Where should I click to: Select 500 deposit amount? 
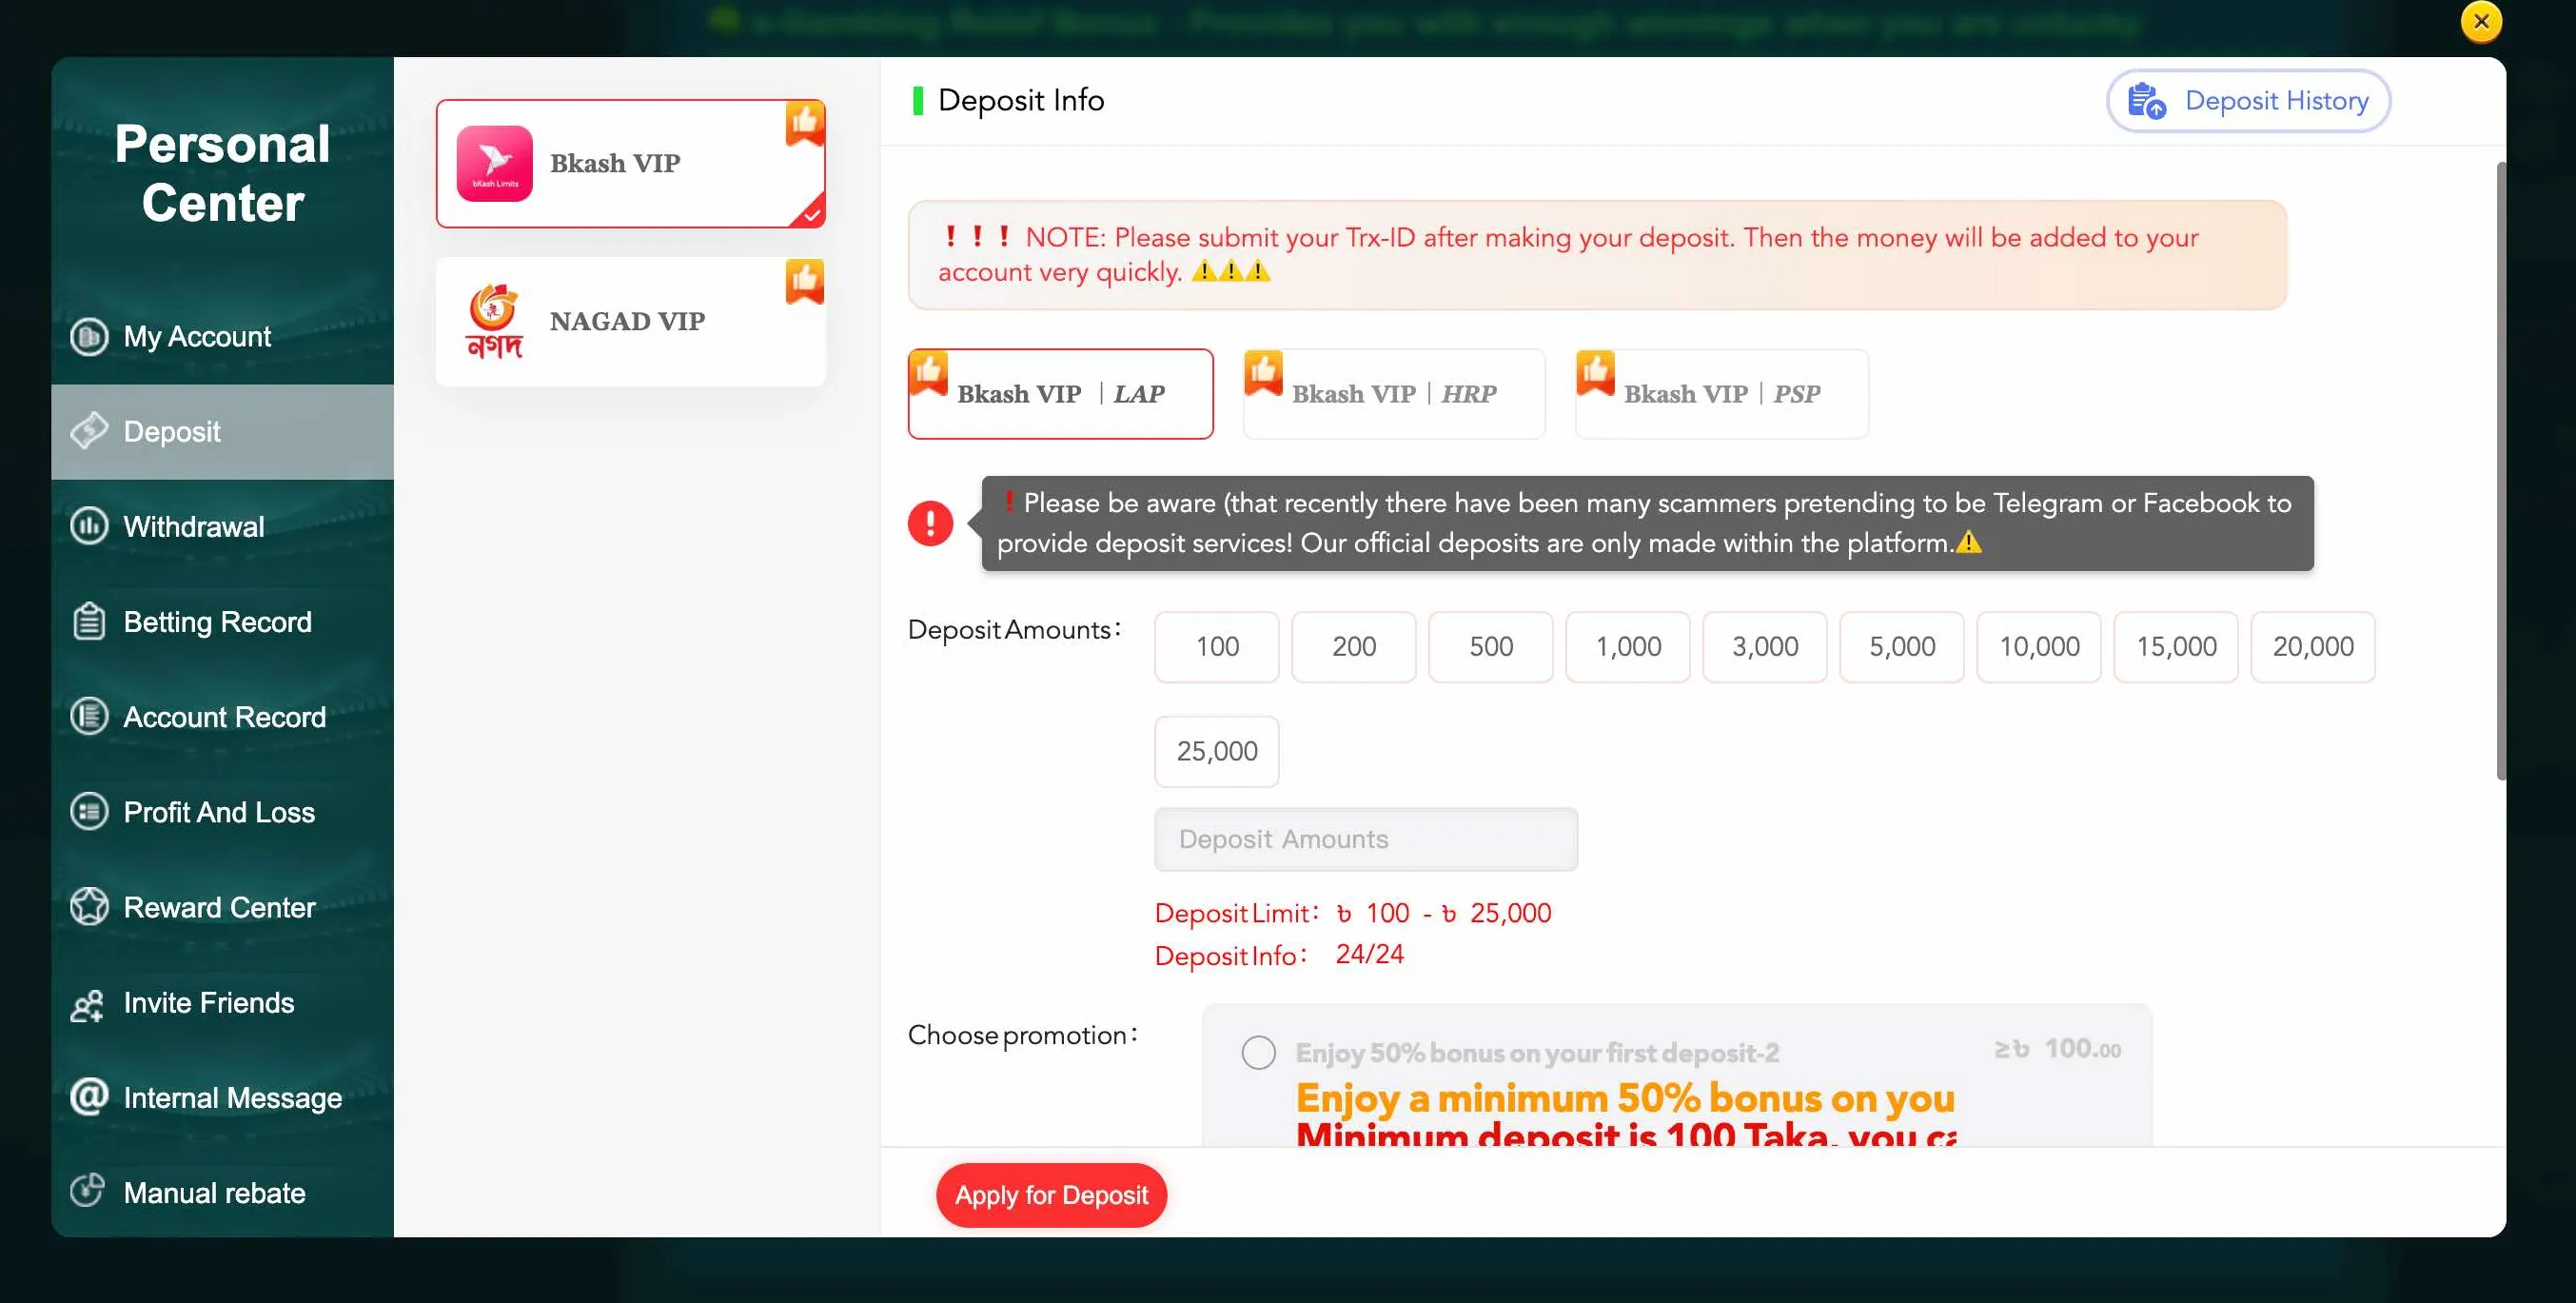click(x=1491, y=646)
